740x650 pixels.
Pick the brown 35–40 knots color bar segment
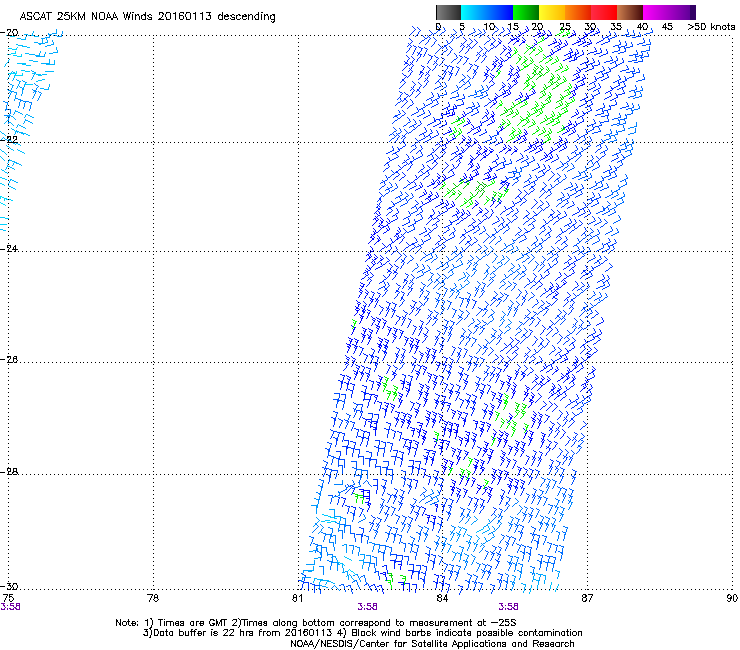coord(630,12)
